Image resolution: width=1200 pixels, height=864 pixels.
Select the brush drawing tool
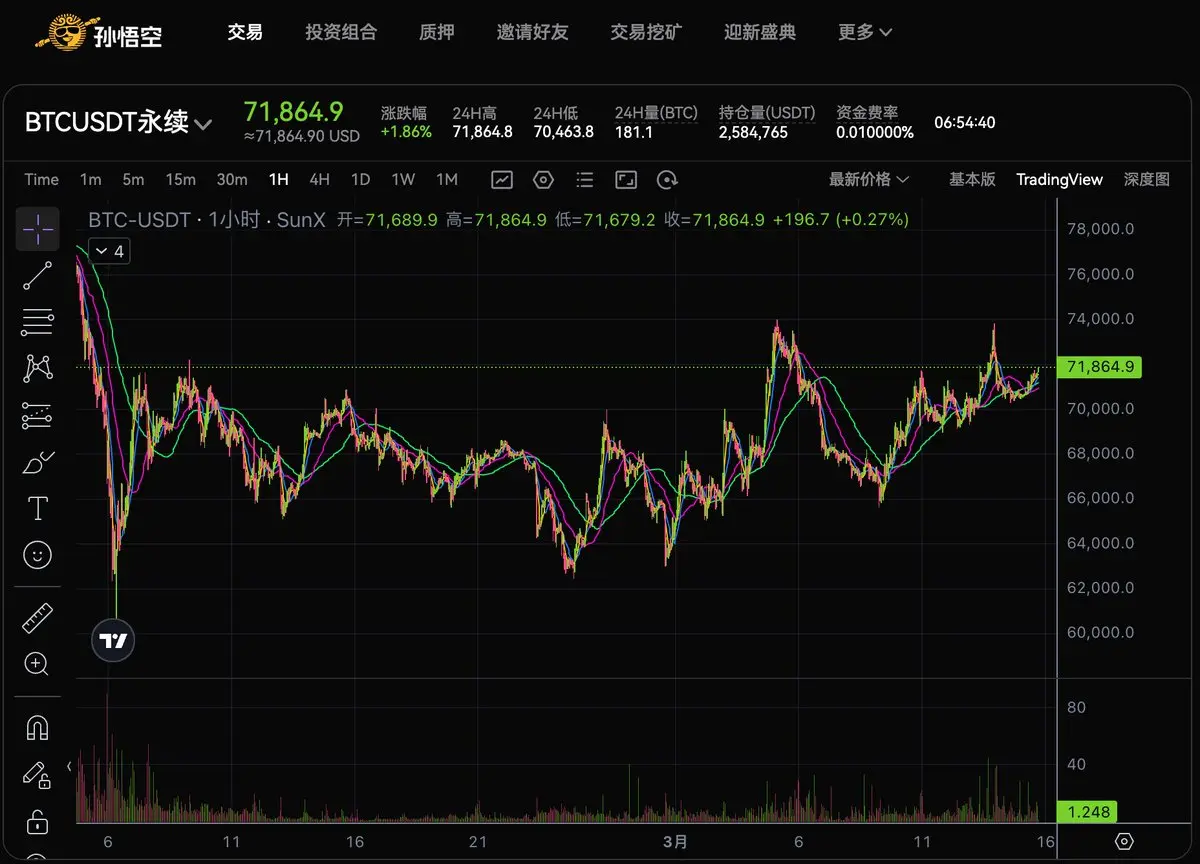(x=37, y=462)
